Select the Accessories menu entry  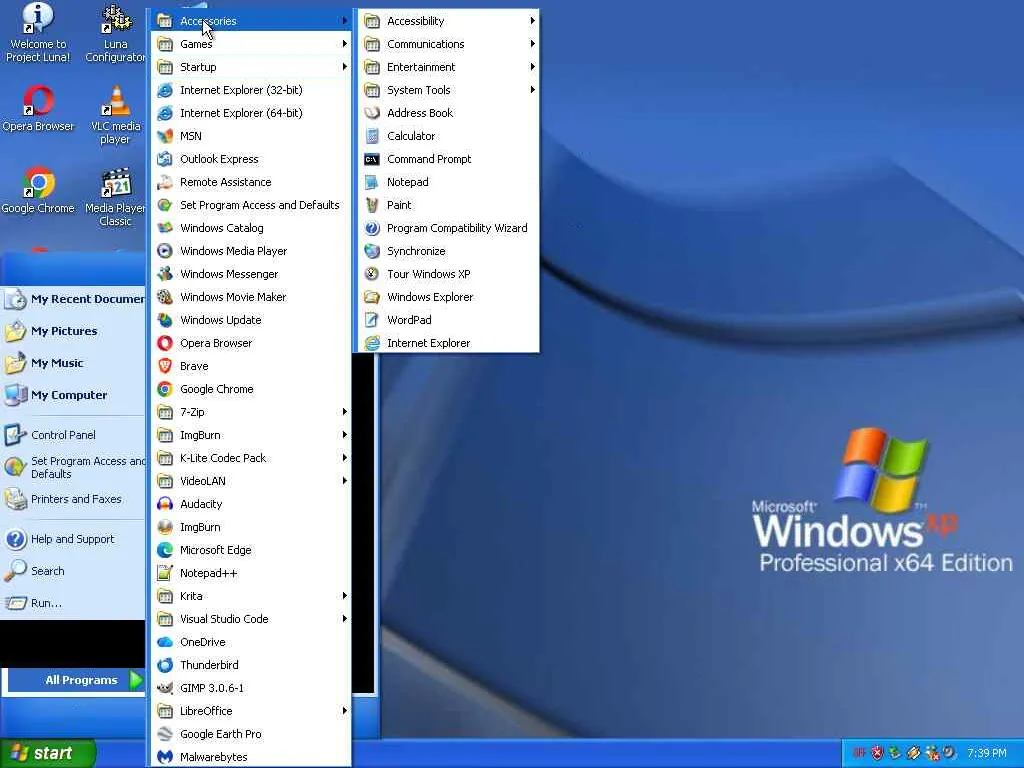tap(251, 21)
